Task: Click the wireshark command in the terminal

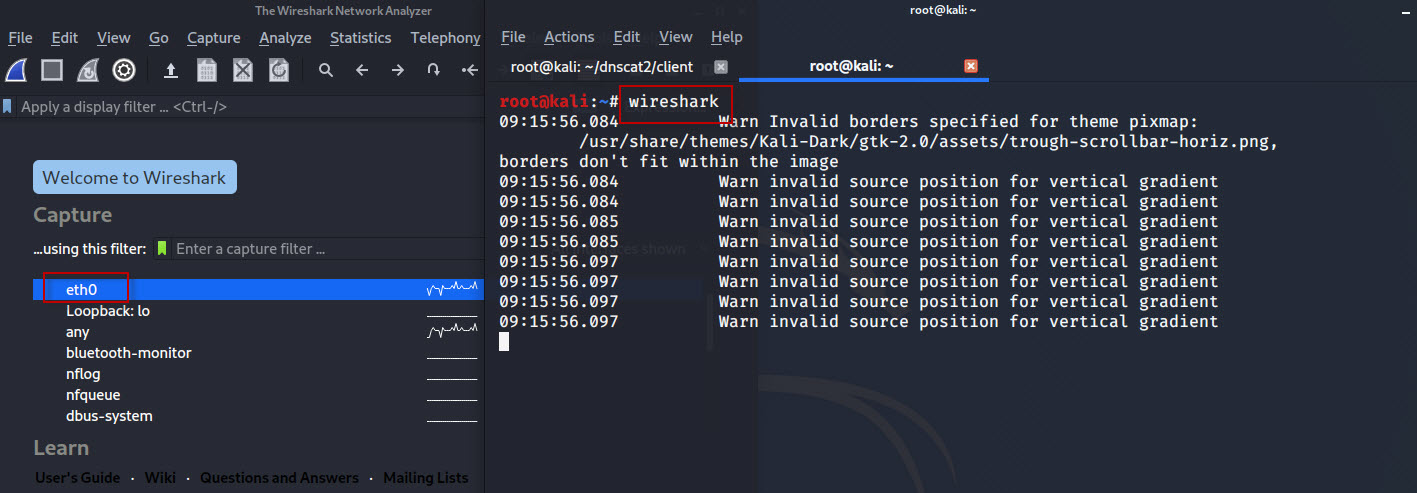Action: pos(673,102)
